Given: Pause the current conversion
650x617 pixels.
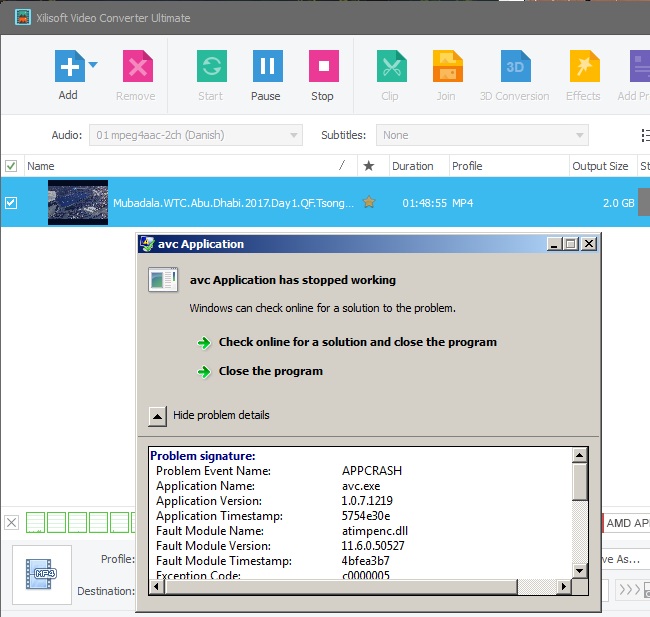Looking at the screenshot, I should tap(268, 66).
